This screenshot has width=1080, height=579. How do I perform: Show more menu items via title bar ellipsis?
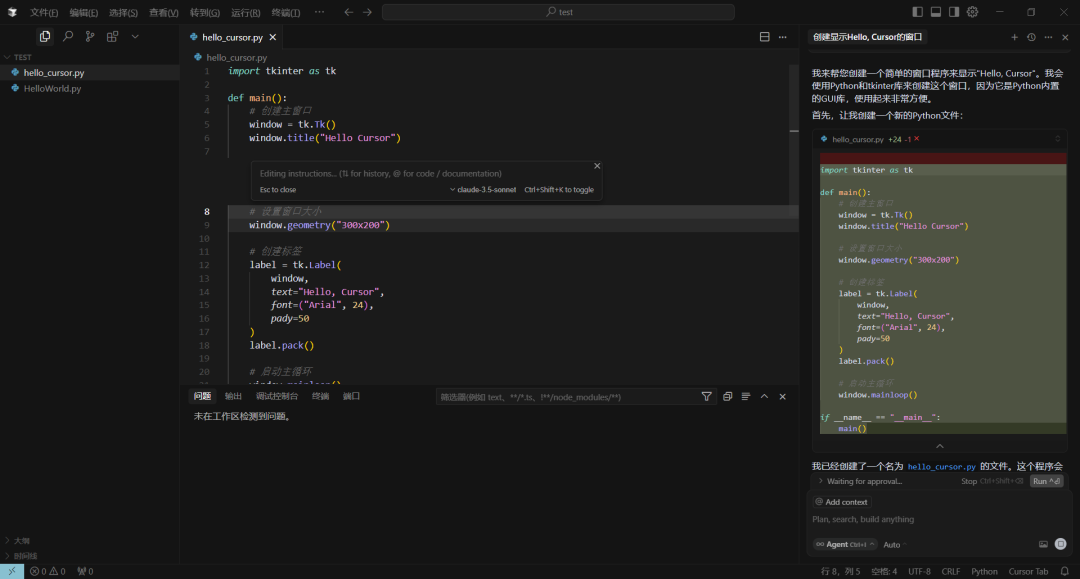[319, 12]
